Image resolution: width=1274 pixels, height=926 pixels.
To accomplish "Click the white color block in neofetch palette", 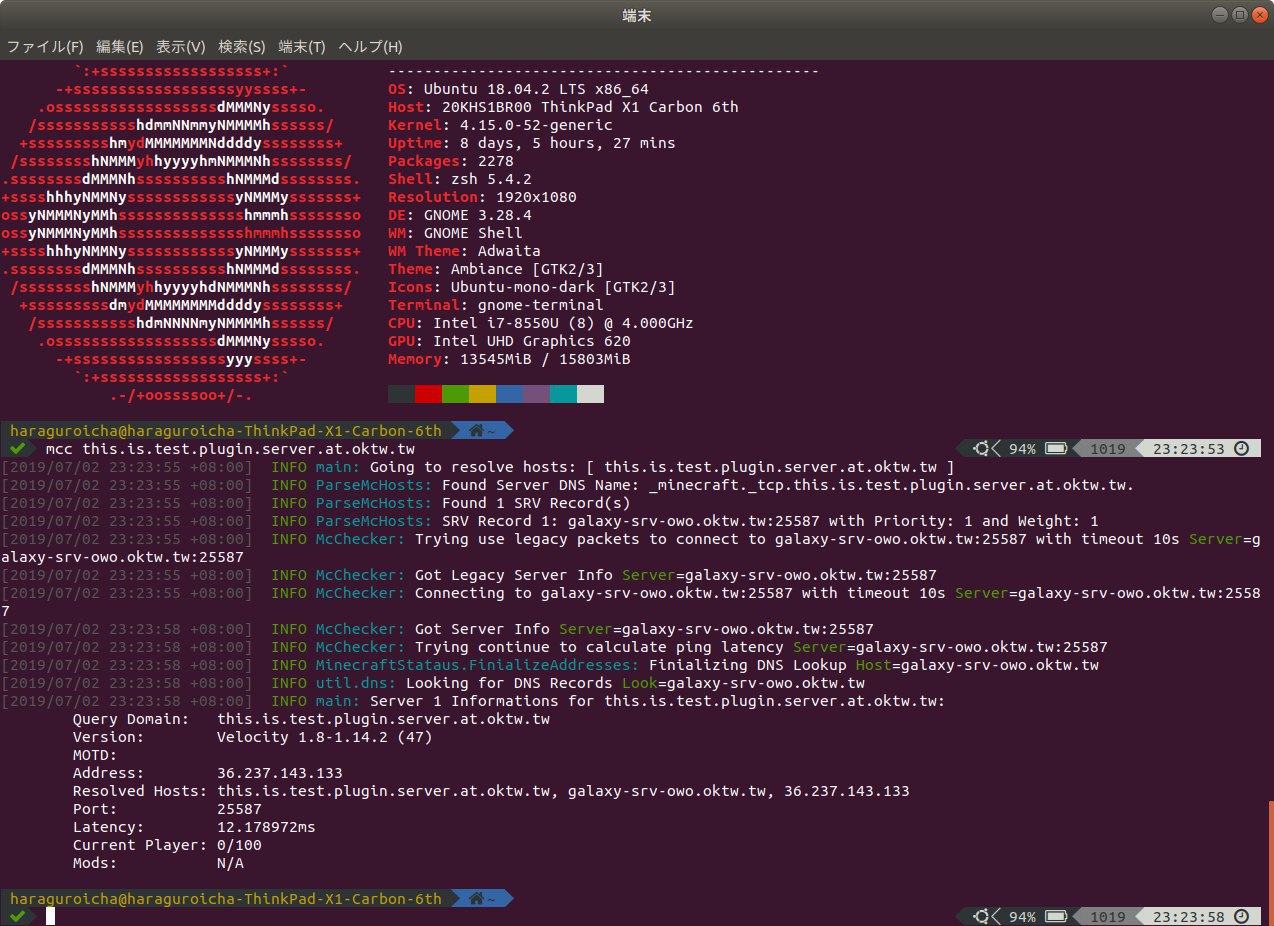I will click(590, 394).
